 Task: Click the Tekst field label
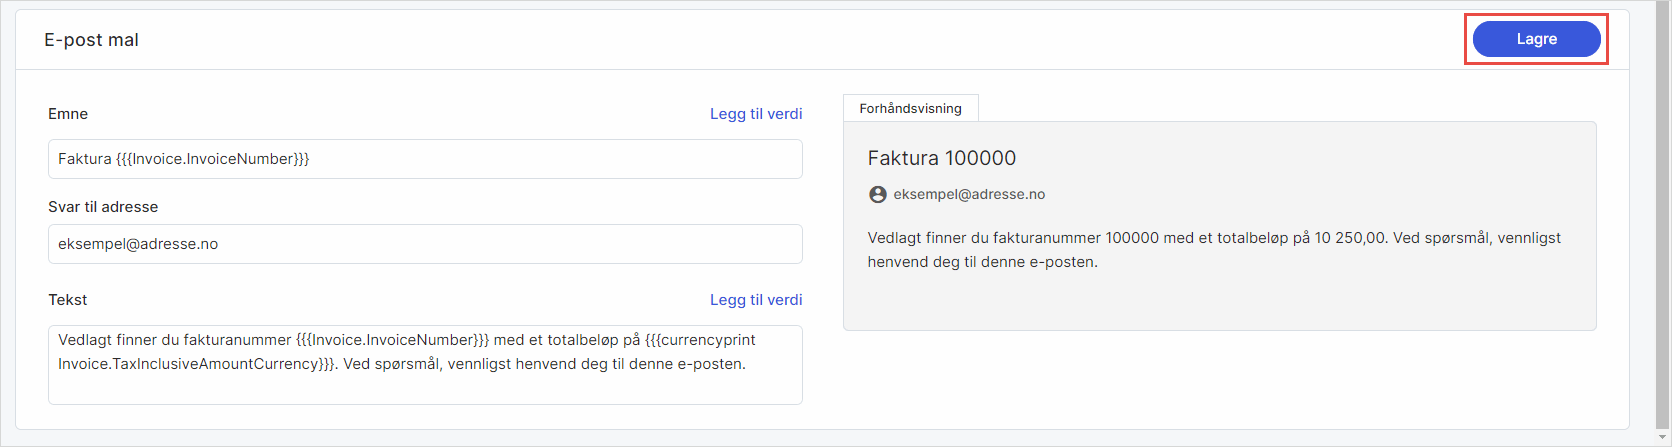(68, 300)
